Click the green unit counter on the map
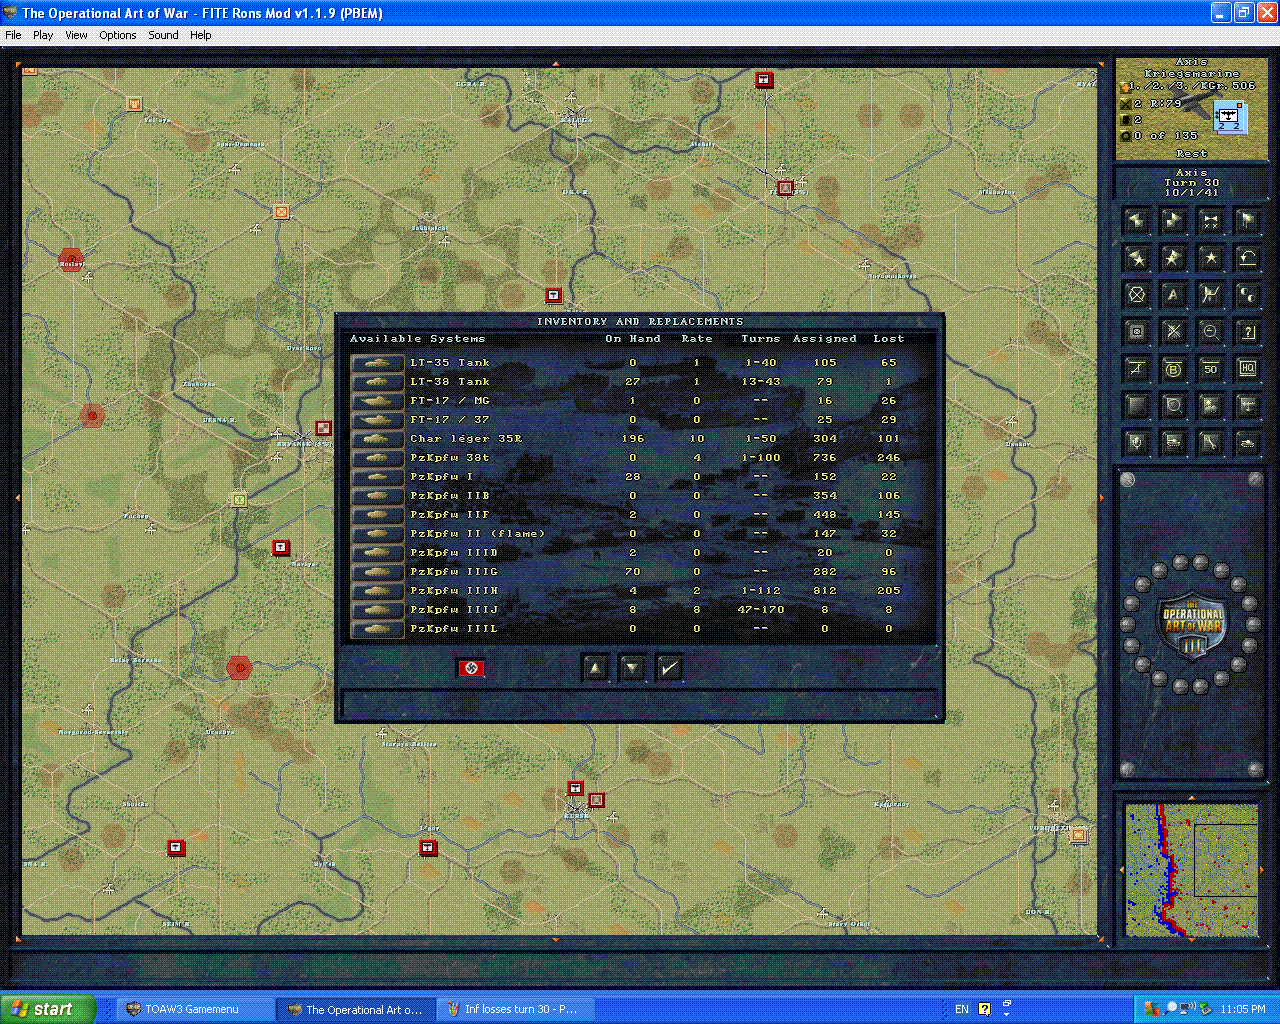Image resolution: width=1280 pixels, height=1024 pixels. (x=239, y=499)
